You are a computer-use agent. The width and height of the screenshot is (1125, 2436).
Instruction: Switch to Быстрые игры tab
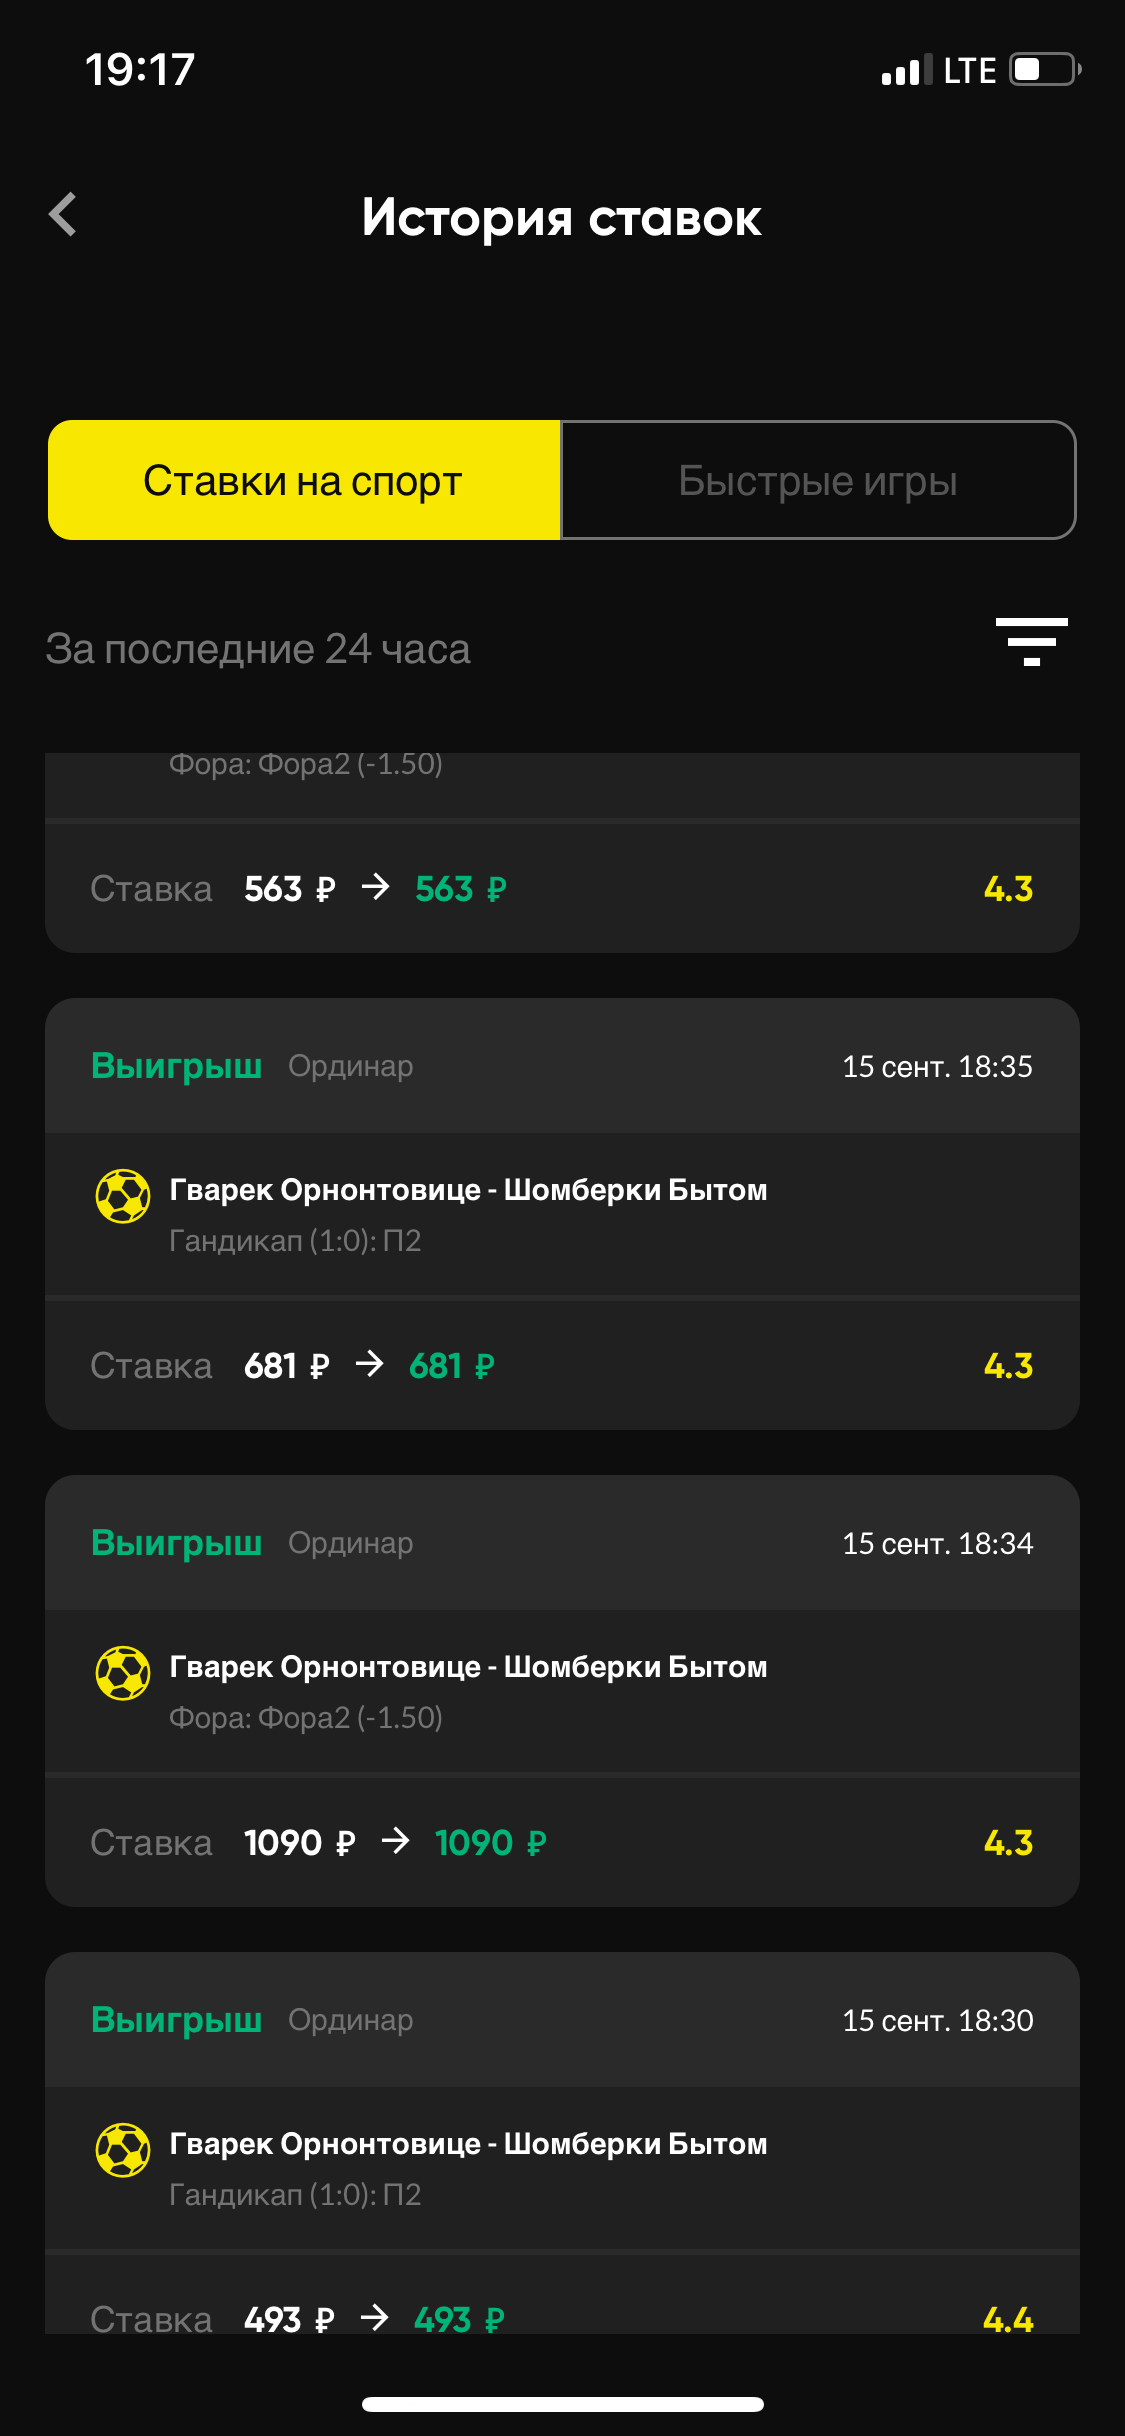[818, 481]
